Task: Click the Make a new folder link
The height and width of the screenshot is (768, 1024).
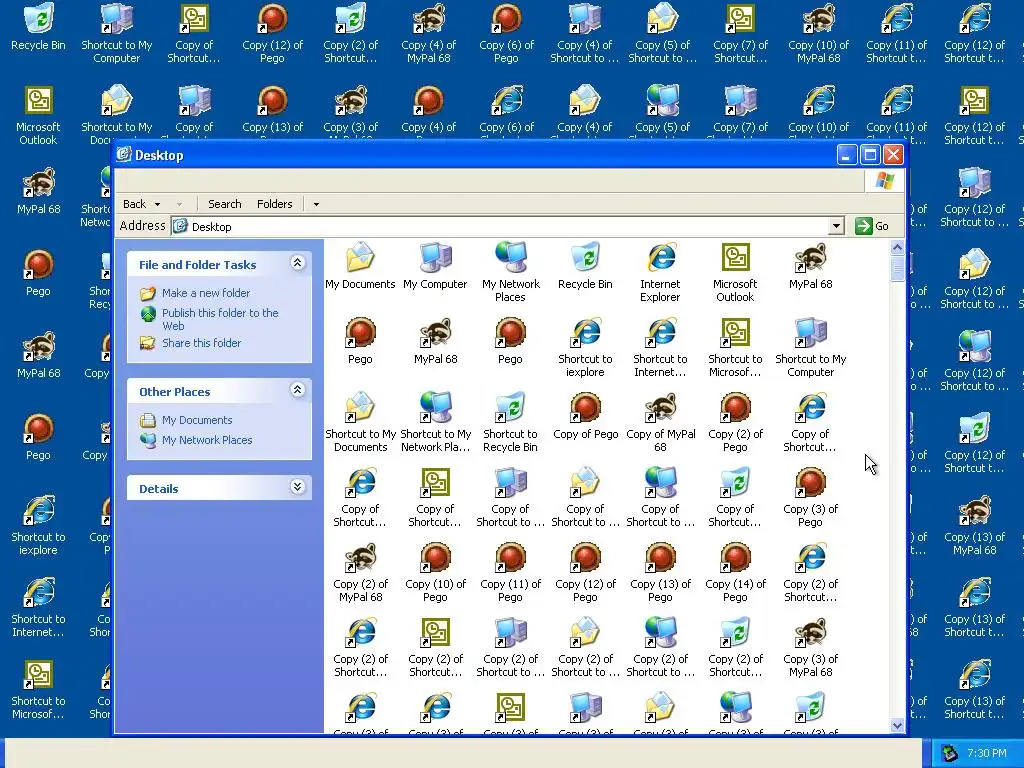Action: [x=206, y=293]
